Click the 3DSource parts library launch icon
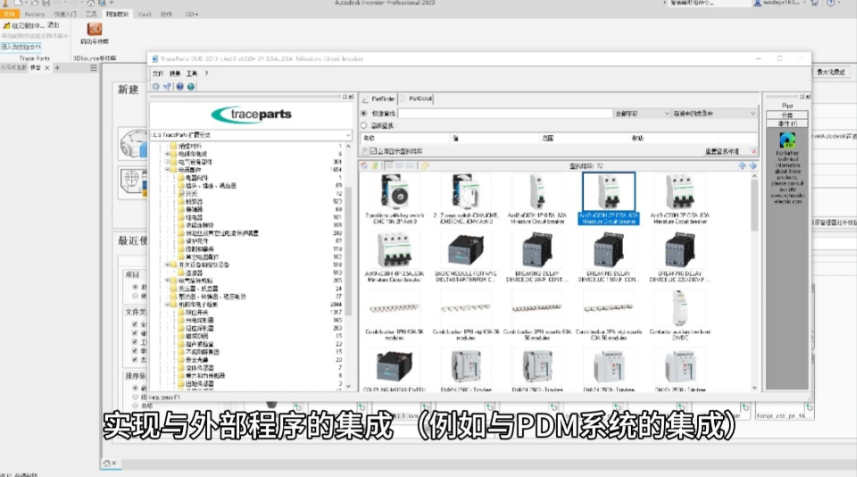Screen dimensions: 857x477 coord(95,29)
